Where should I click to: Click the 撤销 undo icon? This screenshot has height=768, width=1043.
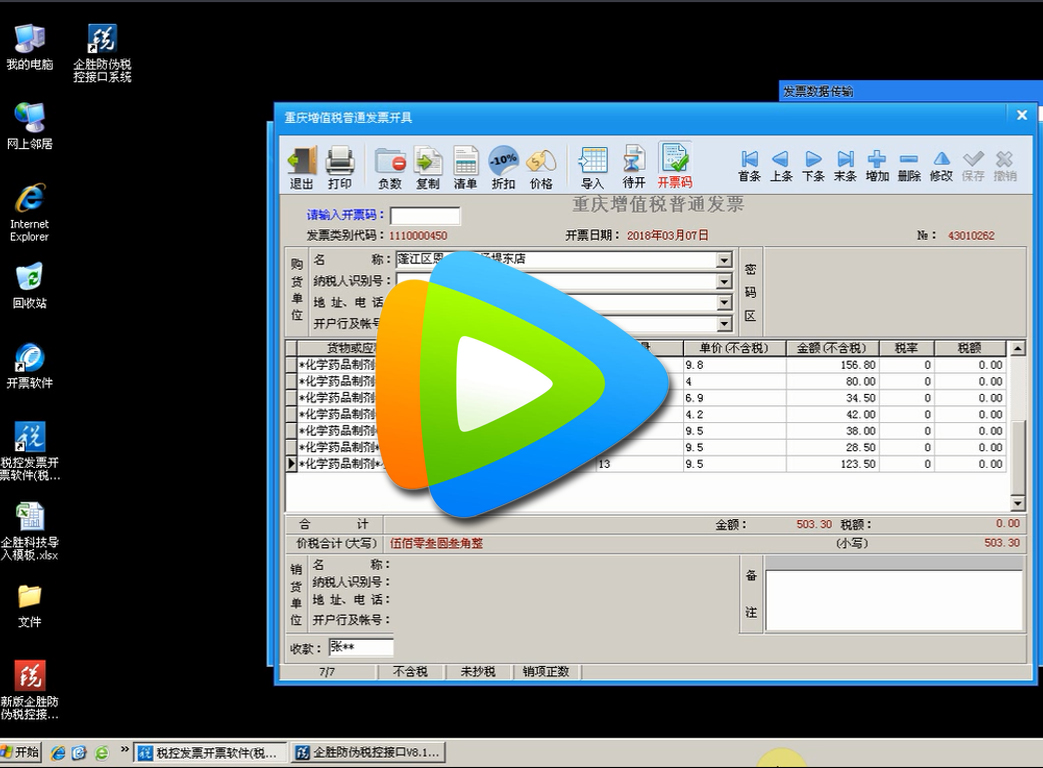1004,166
